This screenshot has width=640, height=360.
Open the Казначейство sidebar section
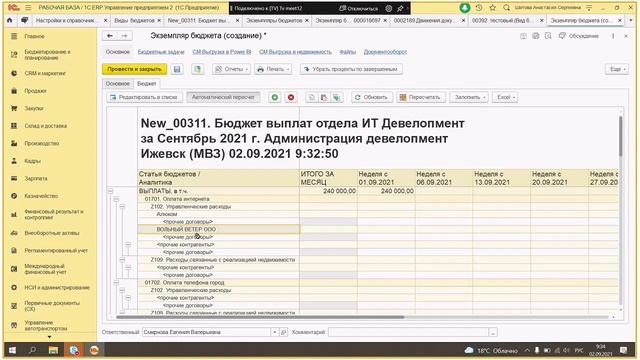click(41, 196)
